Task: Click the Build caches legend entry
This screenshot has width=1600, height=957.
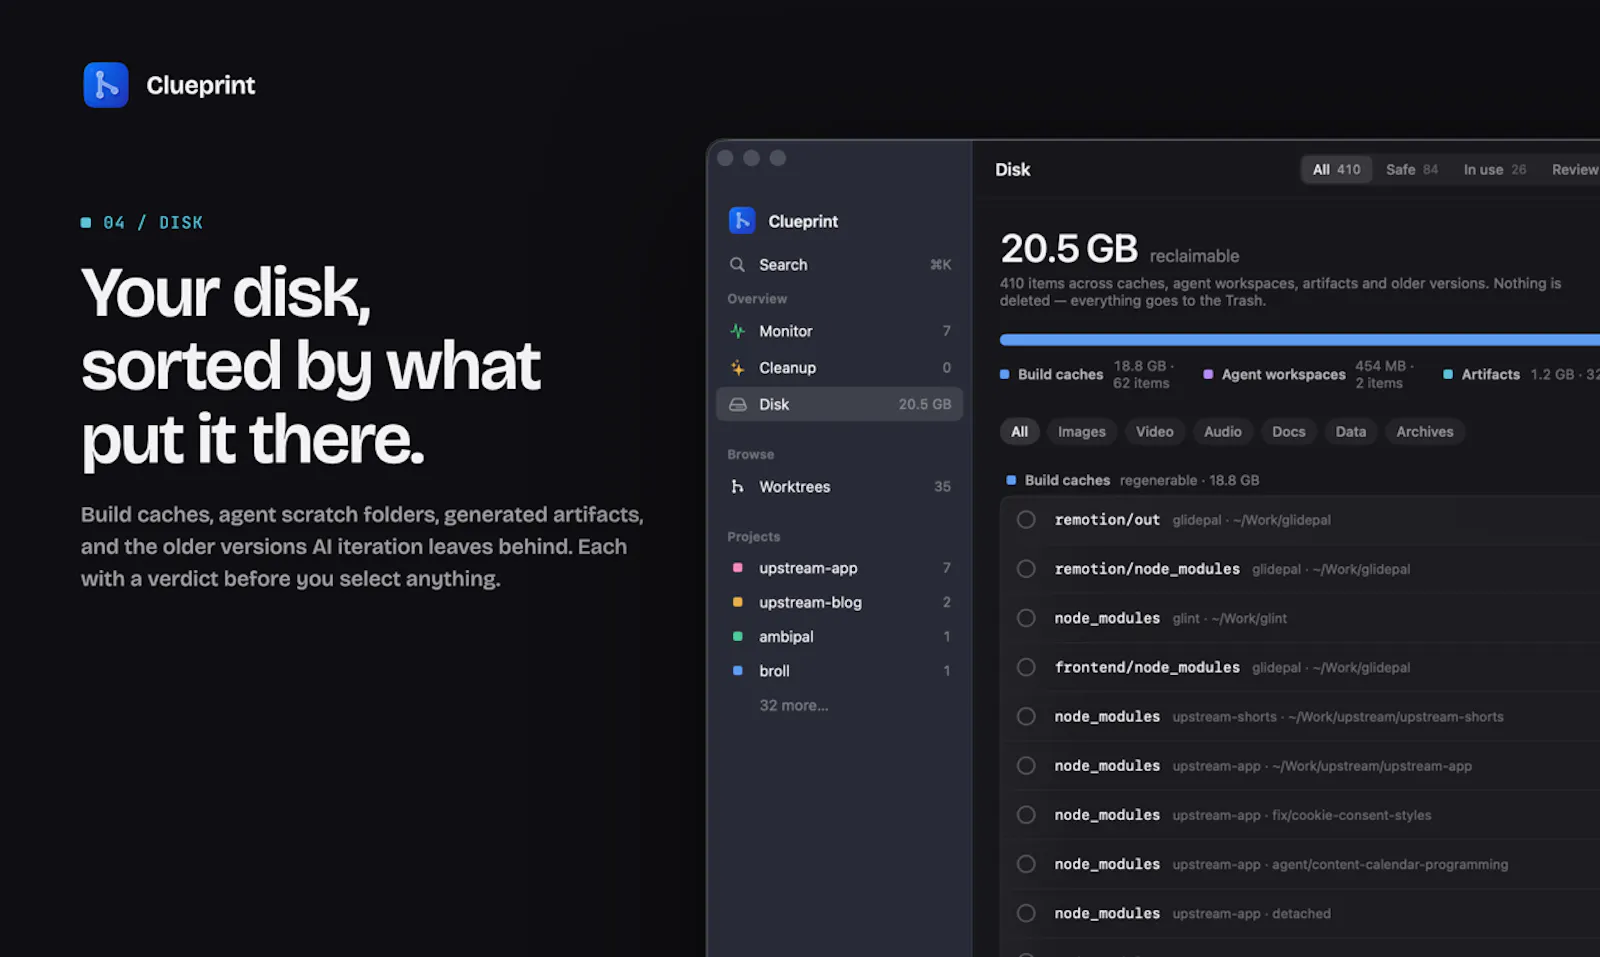Action: [x=1087, y=375]
